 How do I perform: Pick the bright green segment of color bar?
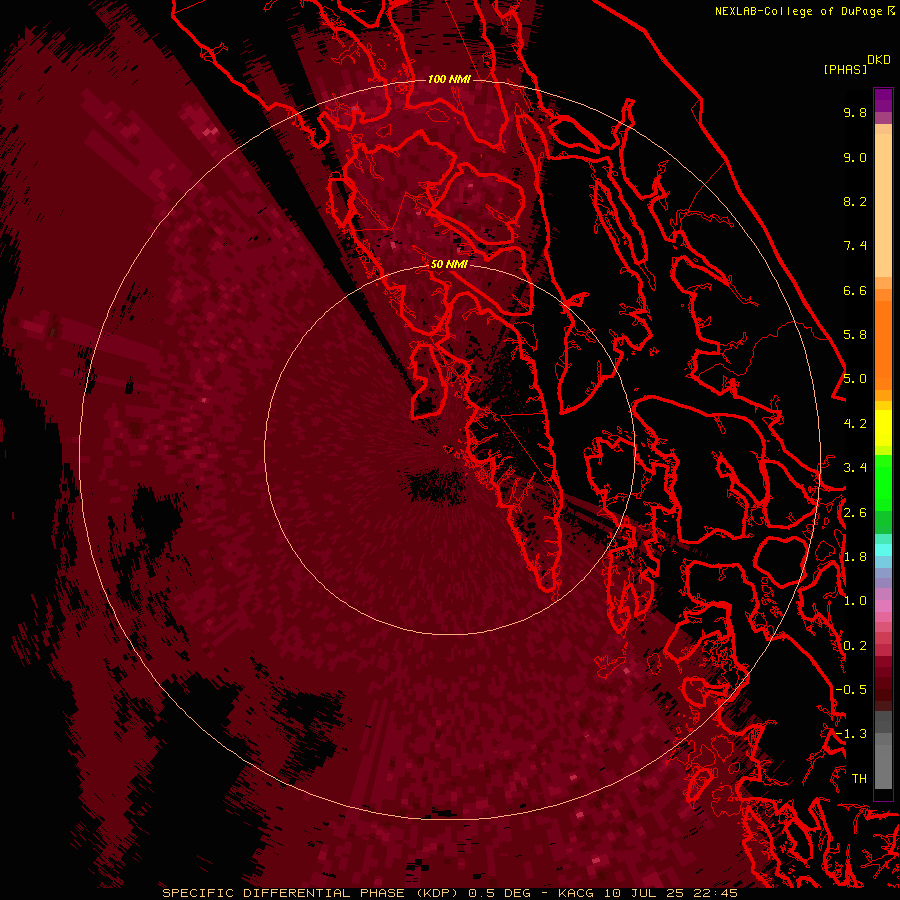coord(883,483)
